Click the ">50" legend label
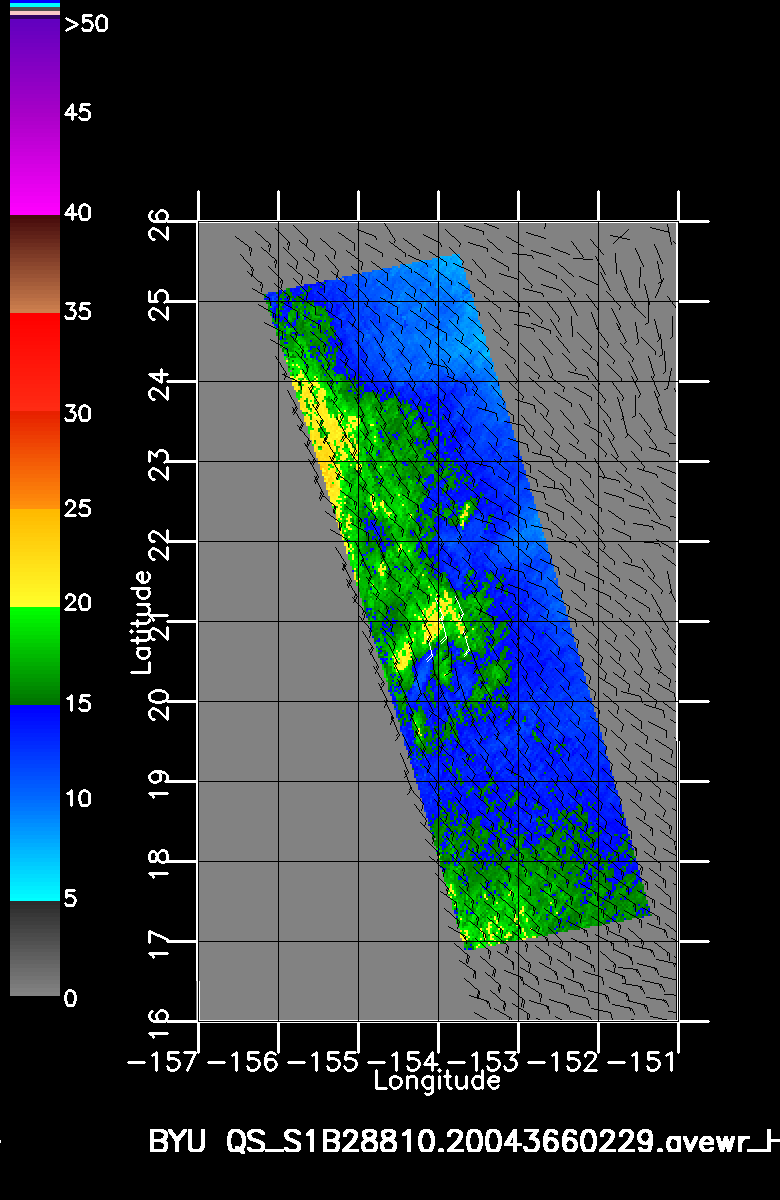Image resolution: width=780 pixels, height=1200 pixels. click(x=86, y=25)
